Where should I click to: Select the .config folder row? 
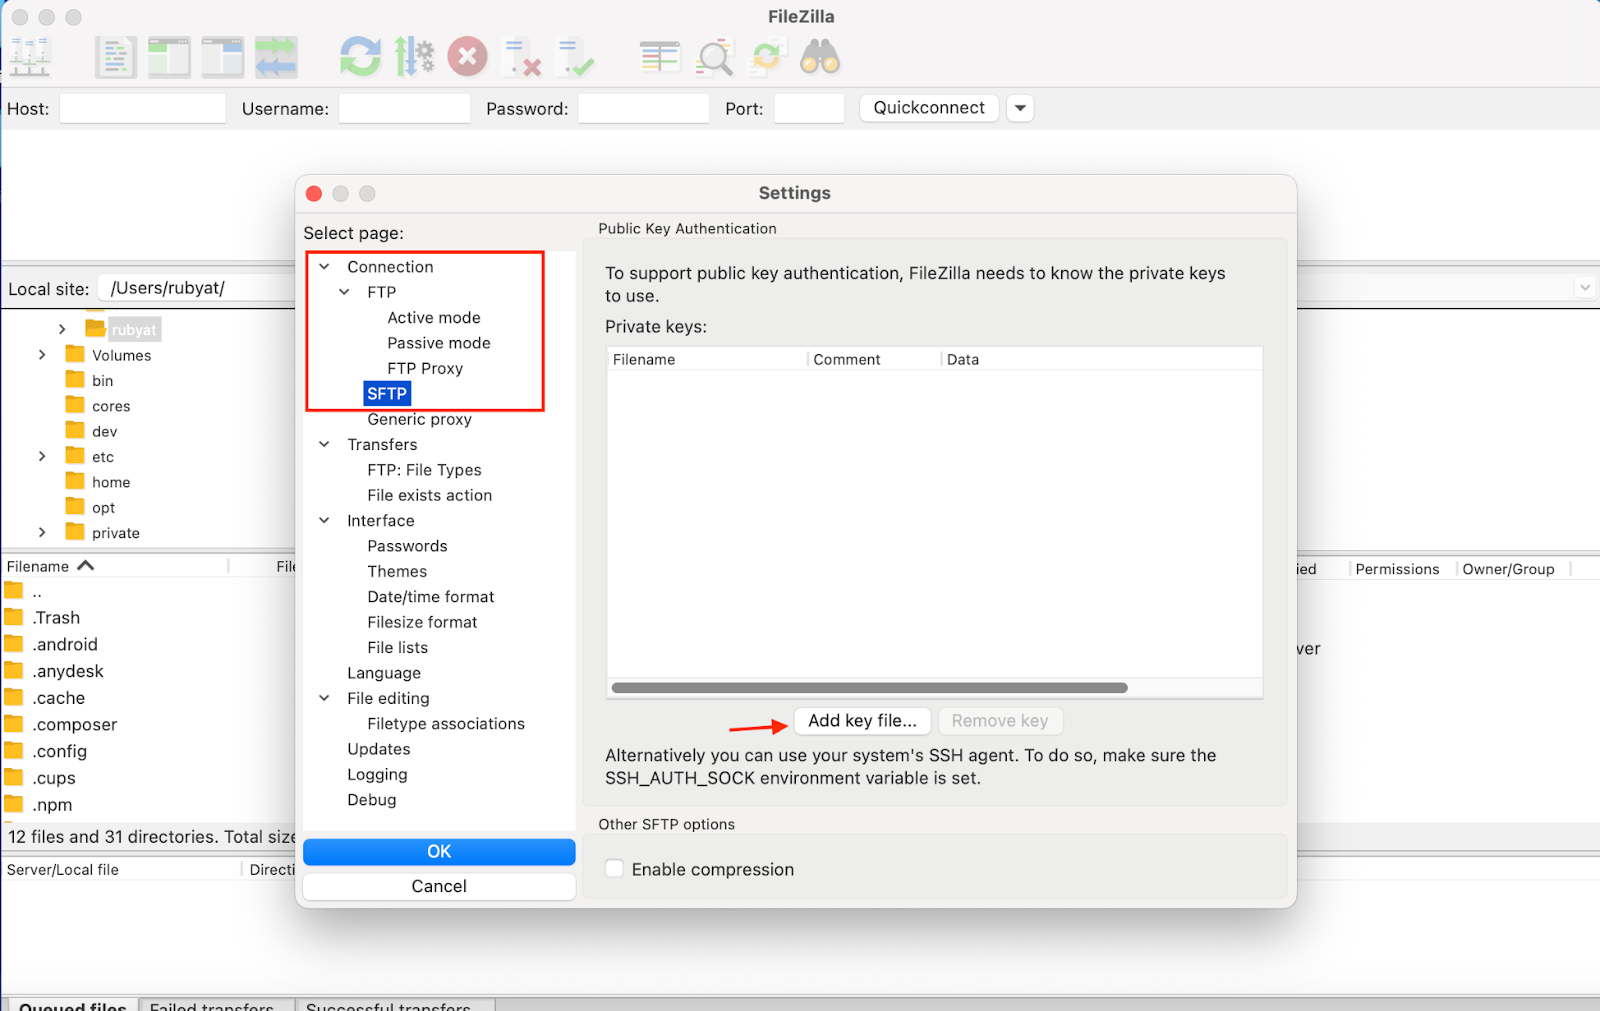(148, 751)
